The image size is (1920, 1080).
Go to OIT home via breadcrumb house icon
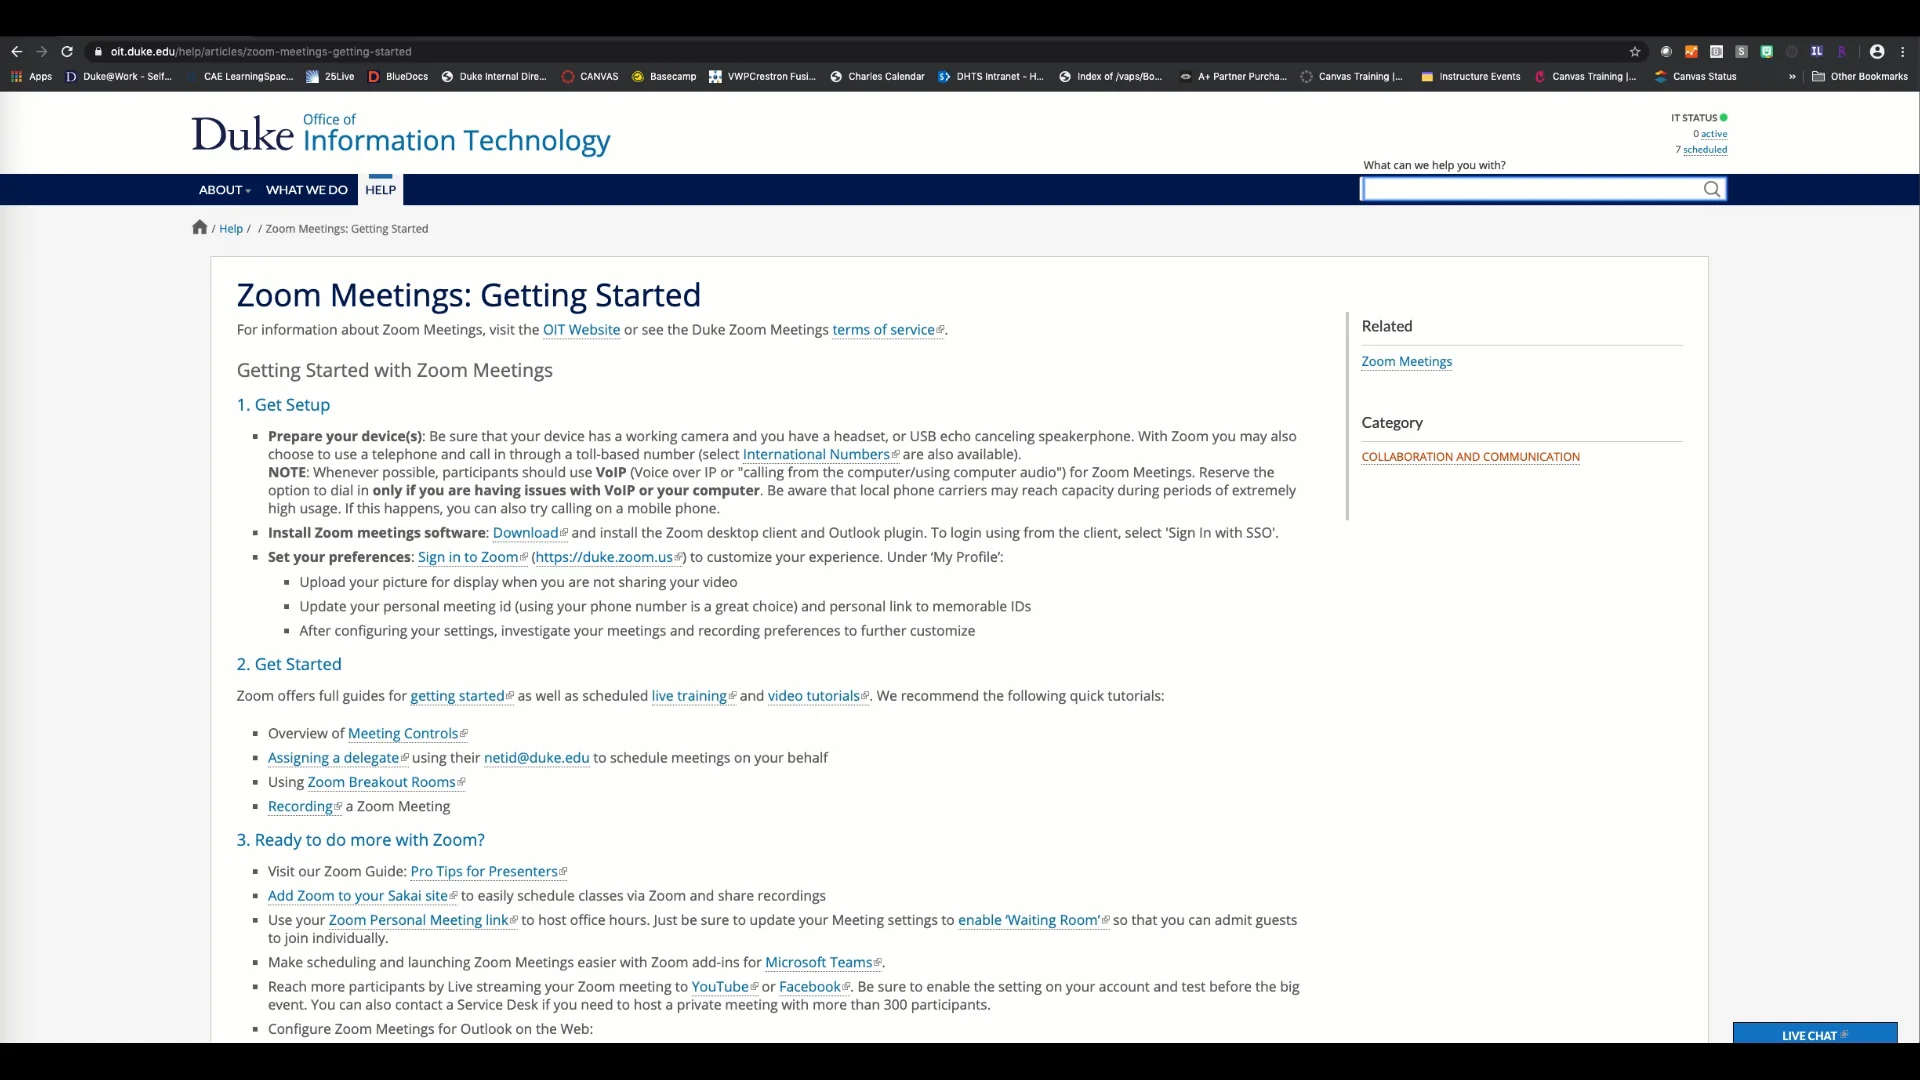(x=200, y=227)
